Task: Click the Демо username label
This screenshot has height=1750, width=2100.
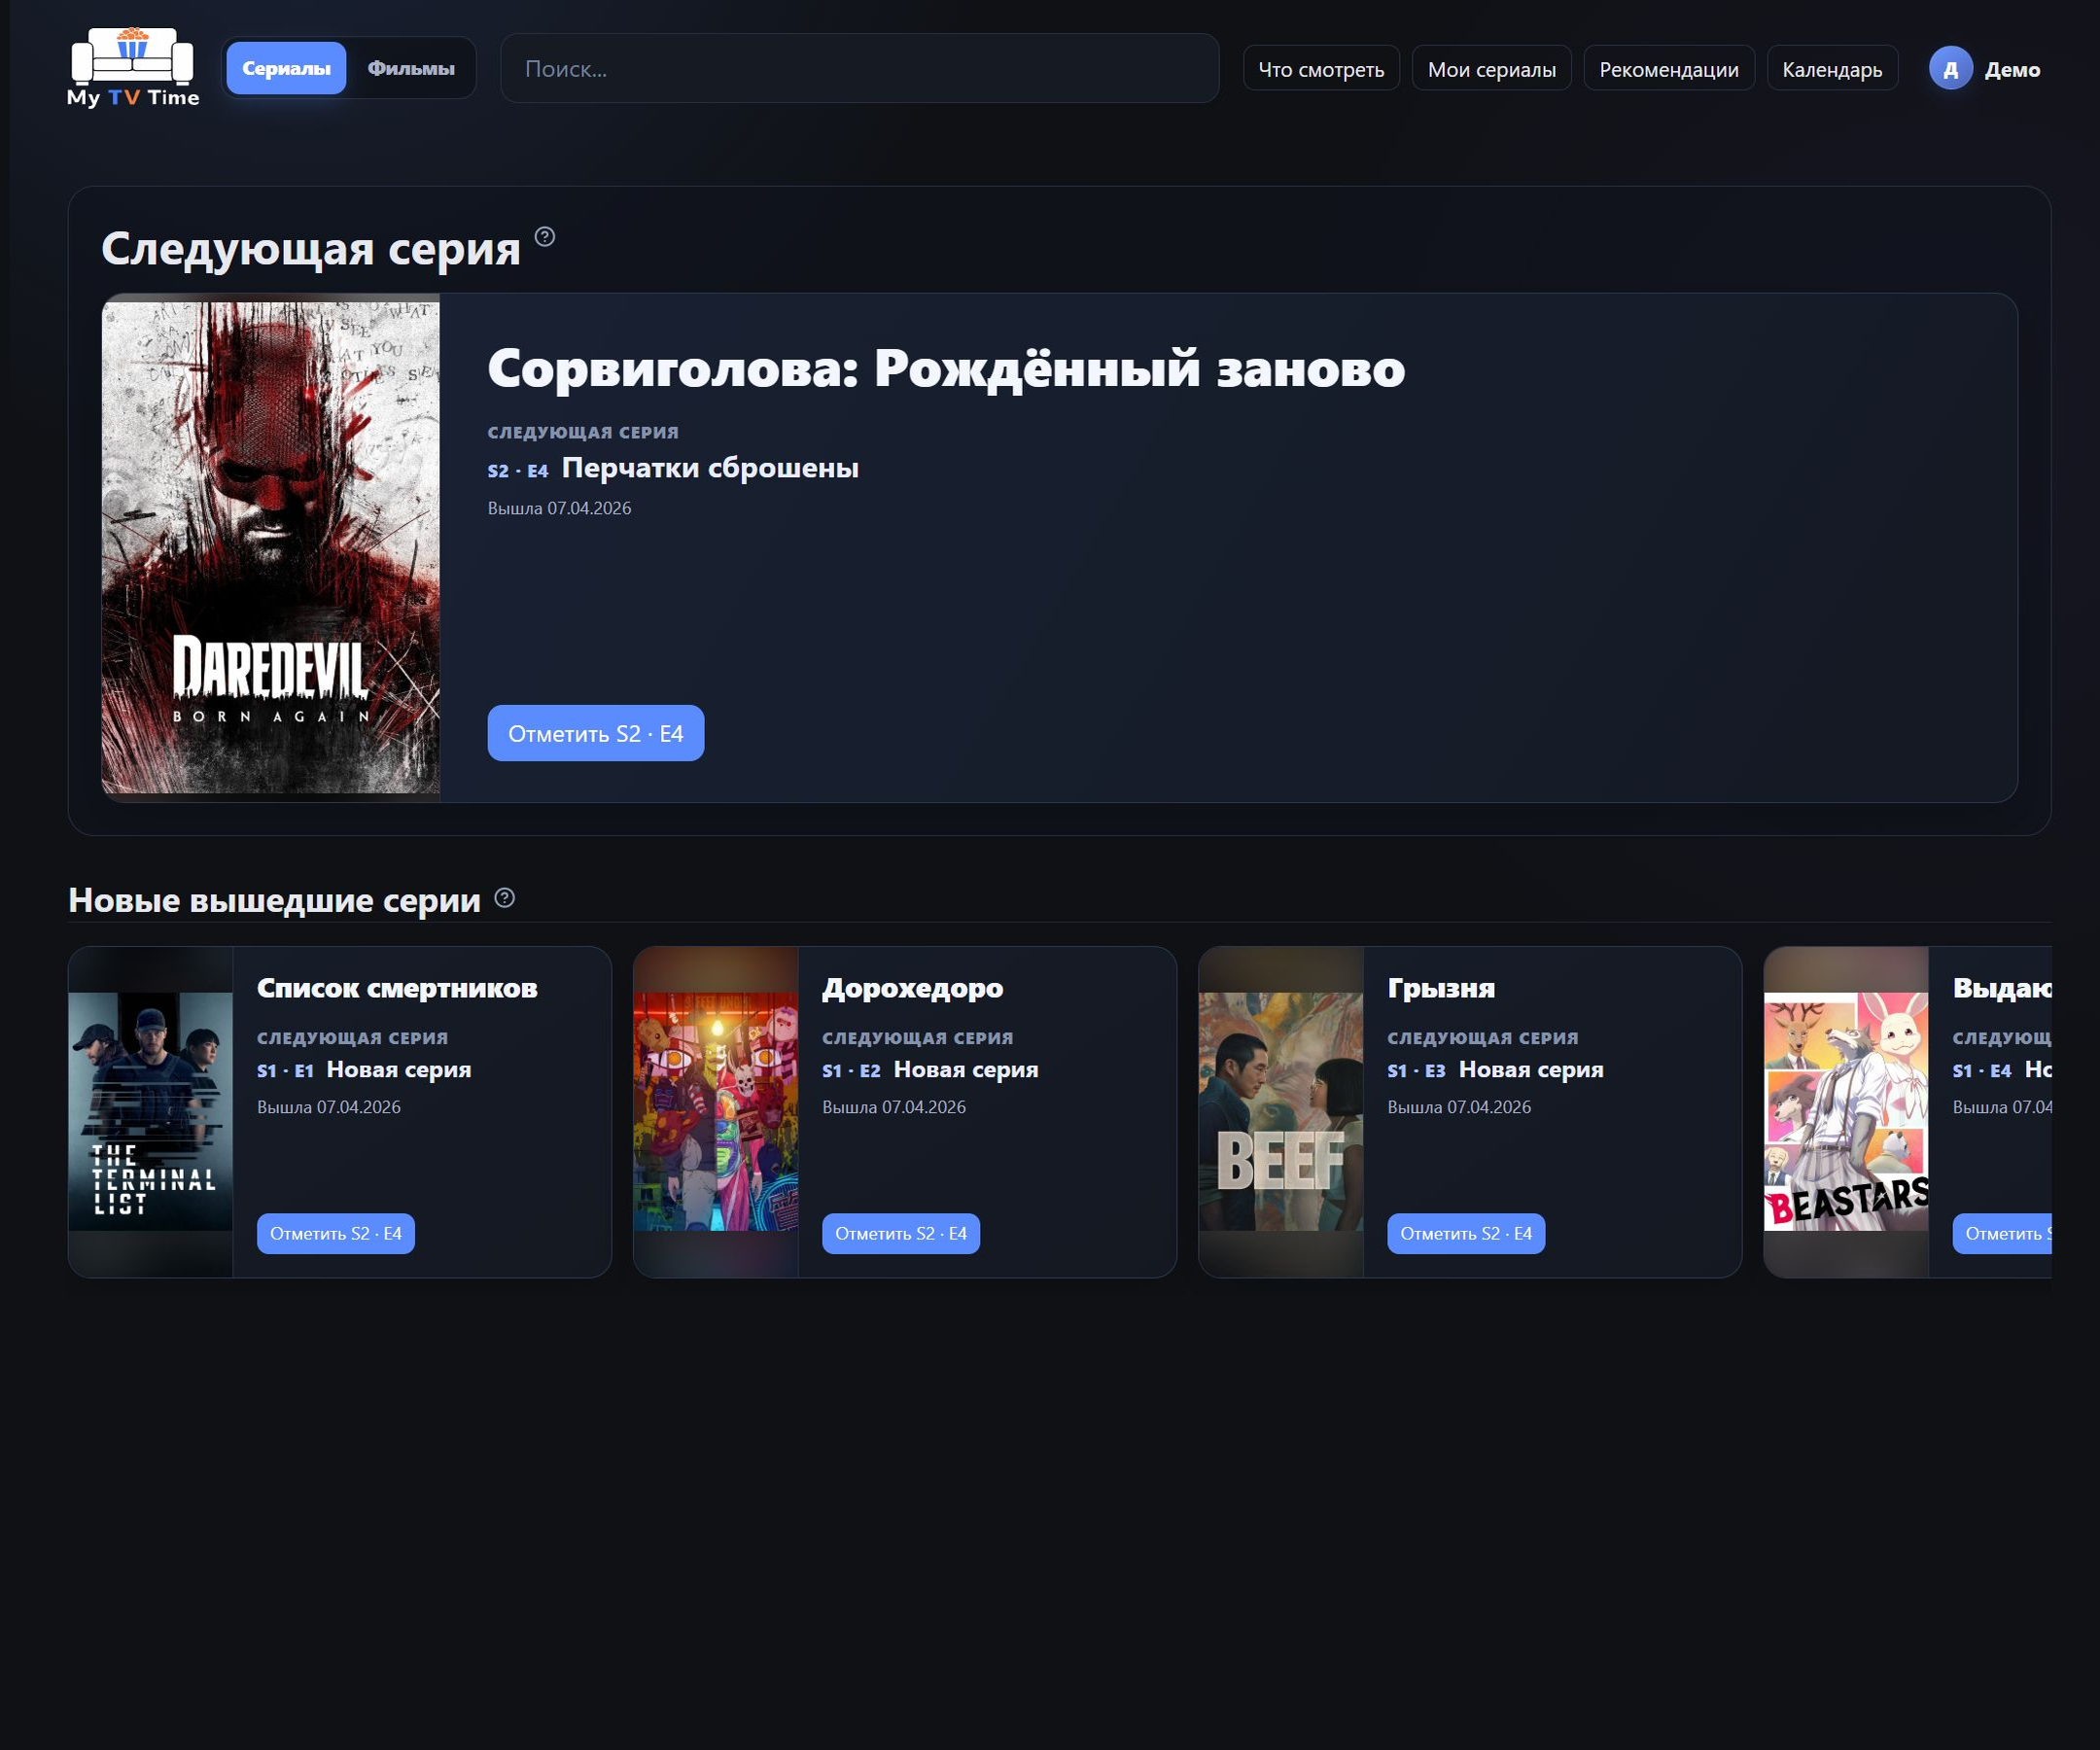Action: [2012, 69]
